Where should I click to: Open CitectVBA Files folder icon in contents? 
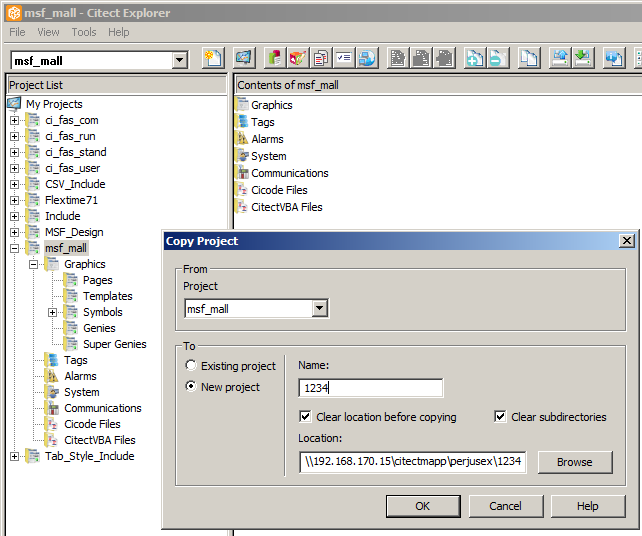[242, 207]
